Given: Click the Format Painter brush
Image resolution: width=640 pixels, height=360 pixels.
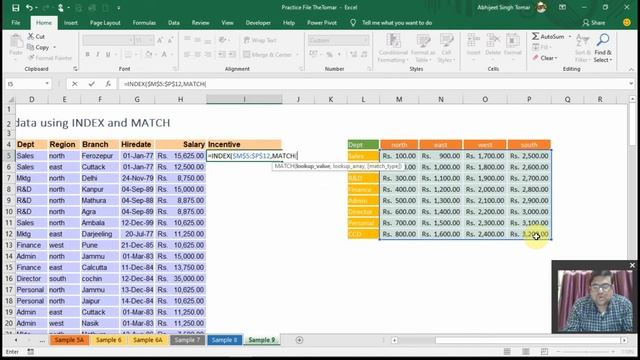Looking at the screenshot, I should (x=31, y=58).
